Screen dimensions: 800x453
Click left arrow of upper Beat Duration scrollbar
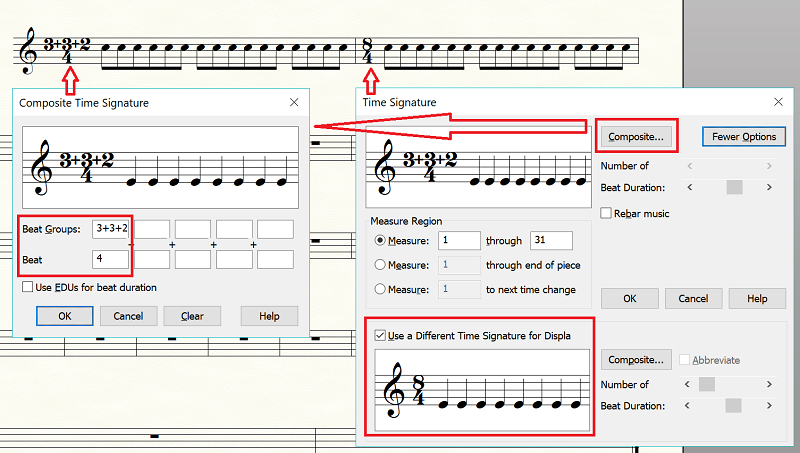click(x=690, y=187)
